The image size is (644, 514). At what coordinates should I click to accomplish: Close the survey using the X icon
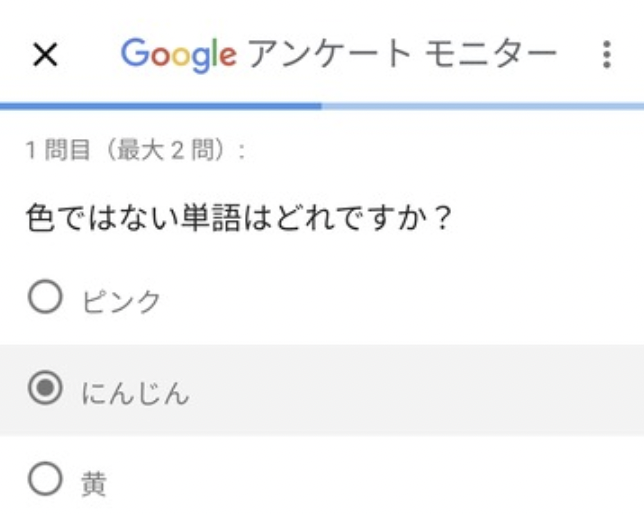point(45,55)
